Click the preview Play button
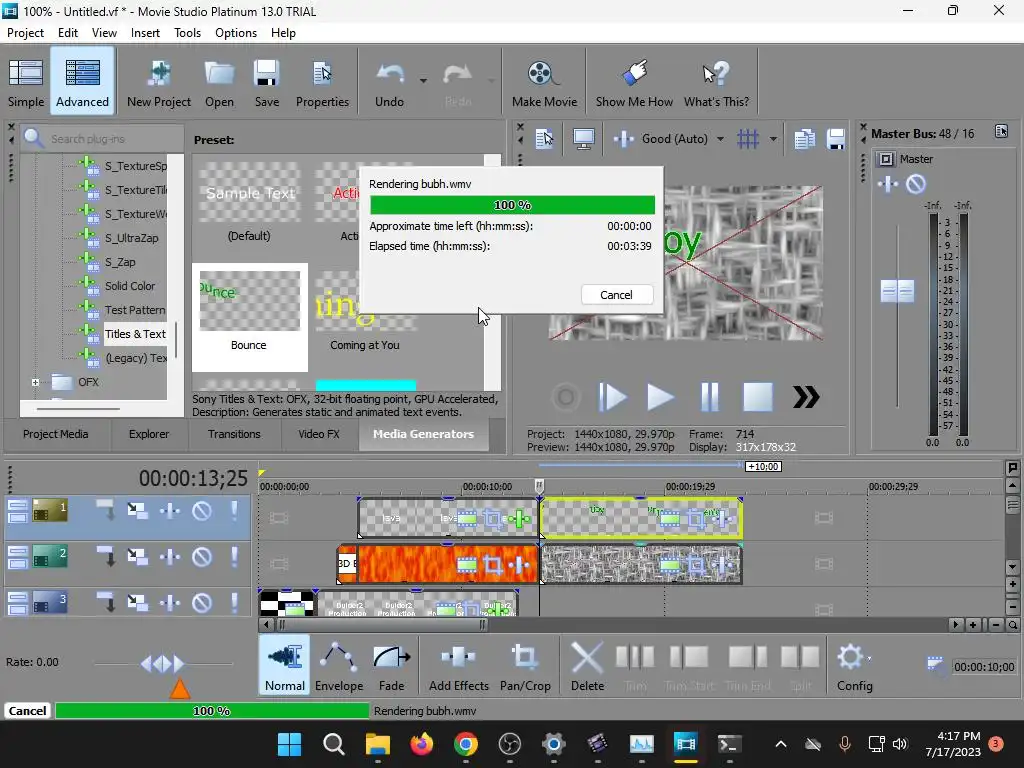This screenshot has width=1024, height=768. tap(660, 397)
